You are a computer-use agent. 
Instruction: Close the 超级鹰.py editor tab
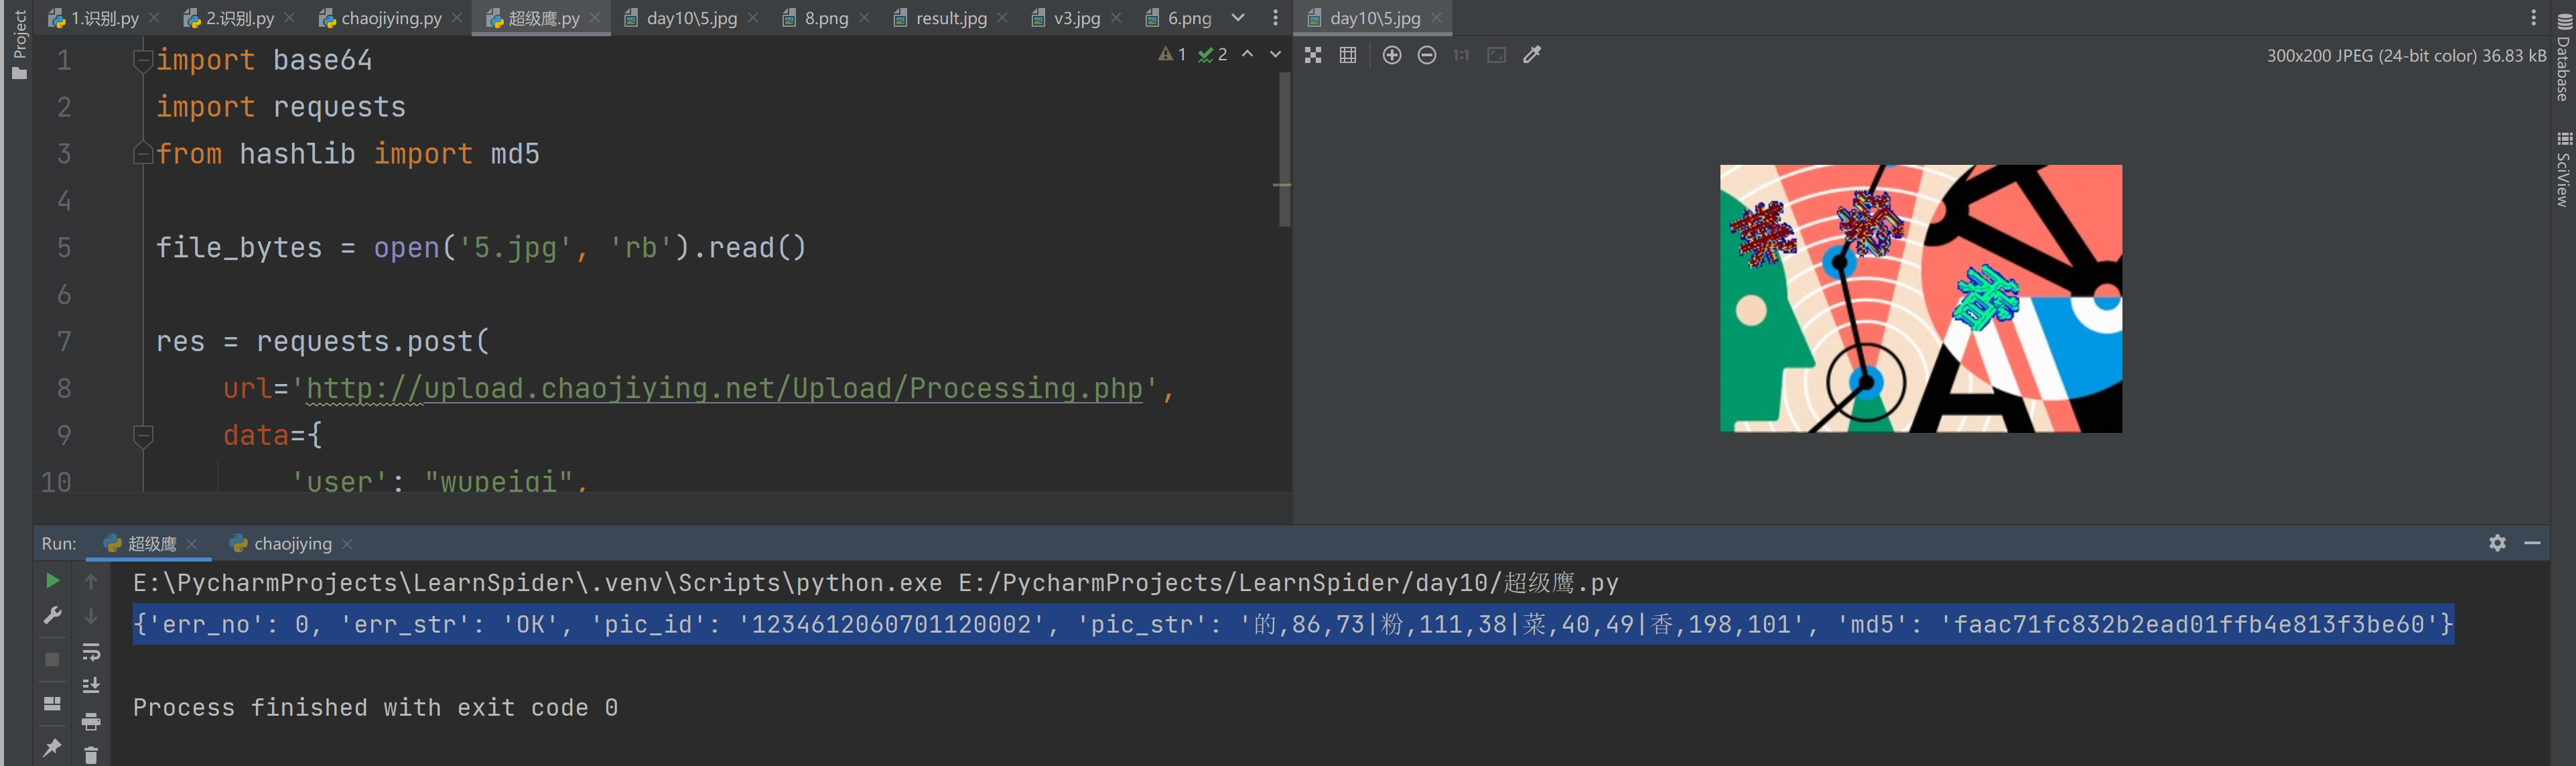(595, 18)
